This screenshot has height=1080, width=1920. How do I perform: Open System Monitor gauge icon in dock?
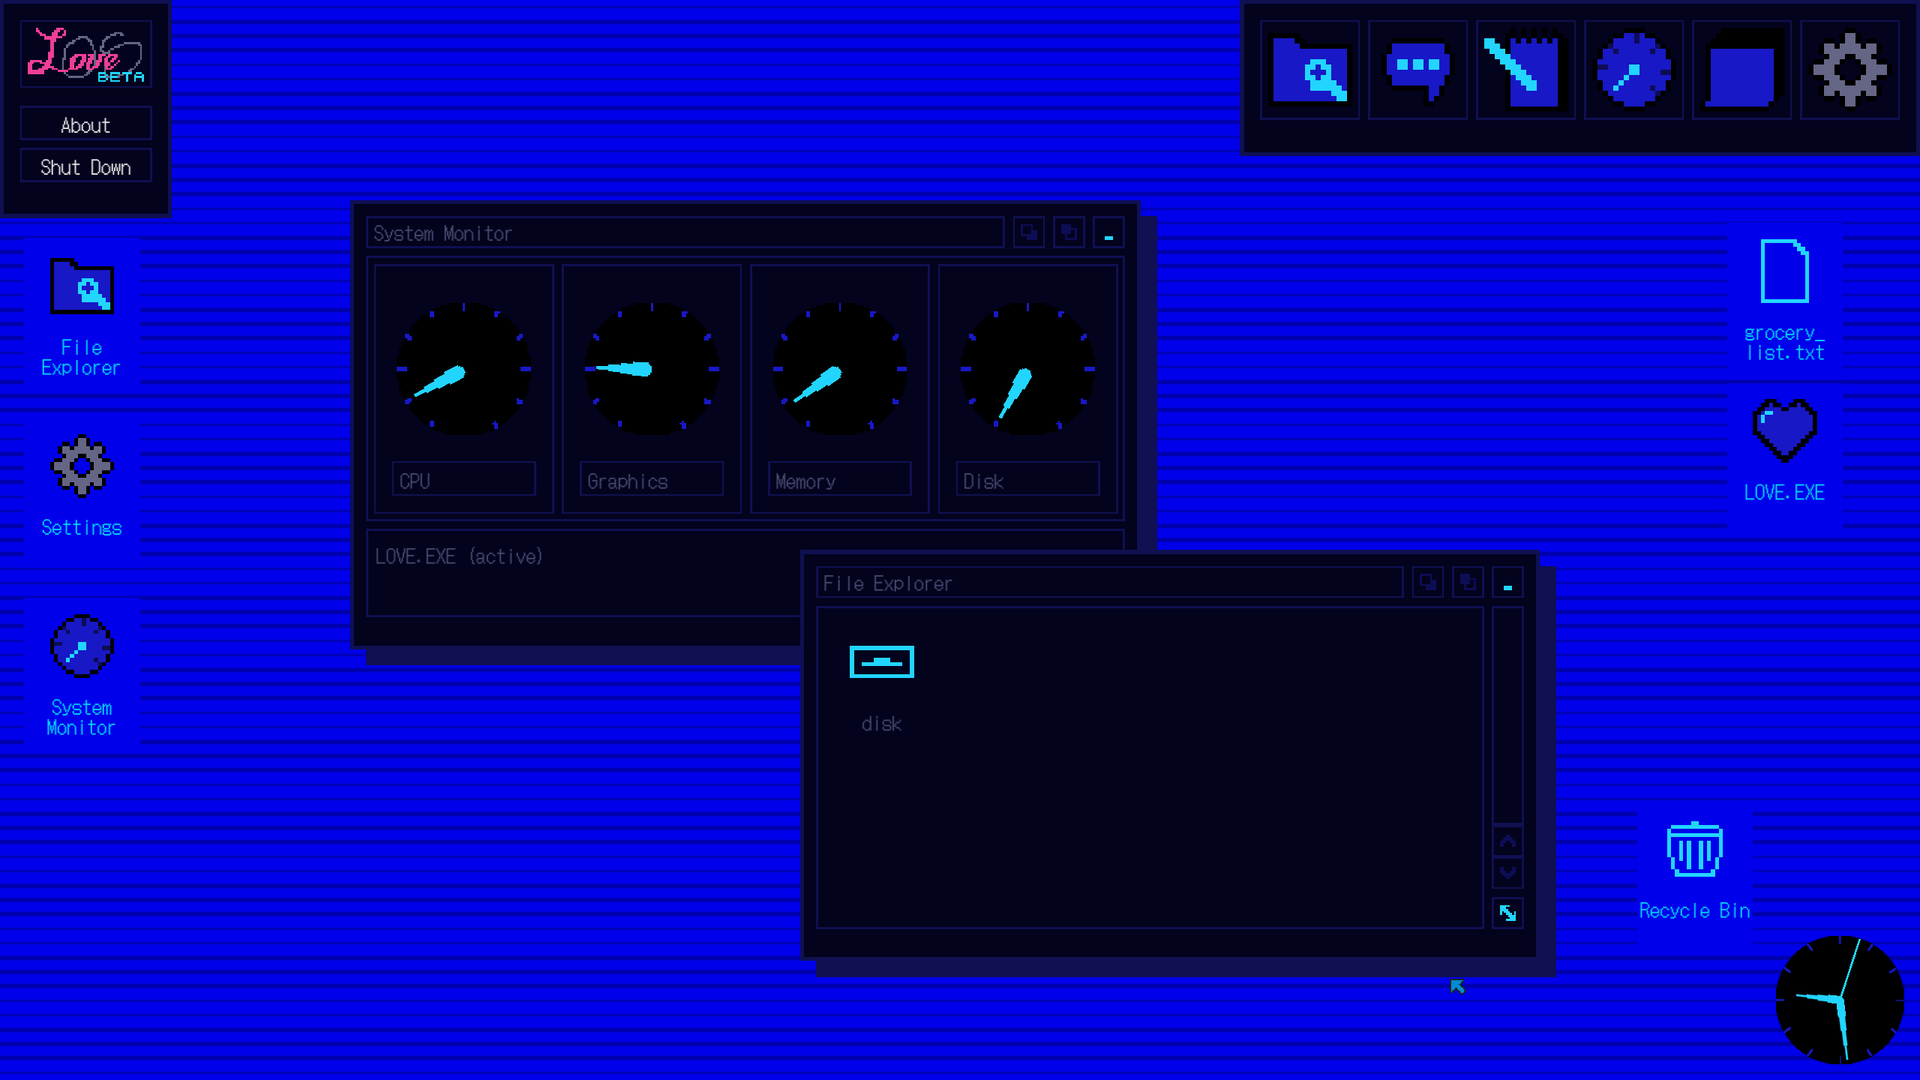click(1634, 70)
